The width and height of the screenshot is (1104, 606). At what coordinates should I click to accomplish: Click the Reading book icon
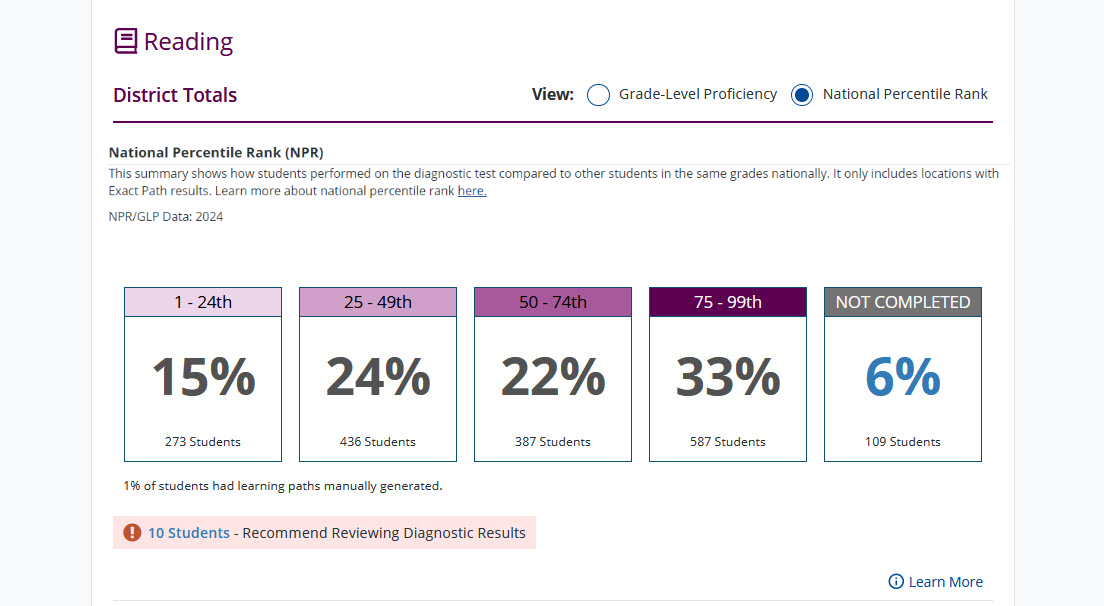pyautogui.click(x=126, y=41)
